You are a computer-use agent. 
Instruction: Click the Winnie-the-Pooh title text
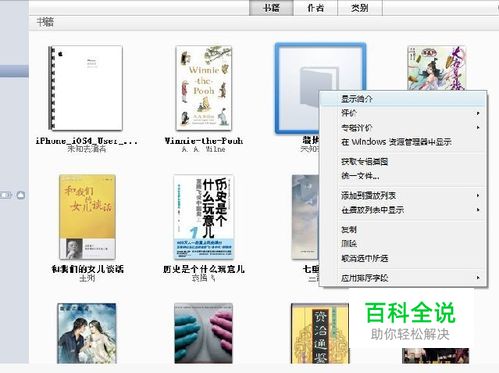204,141
